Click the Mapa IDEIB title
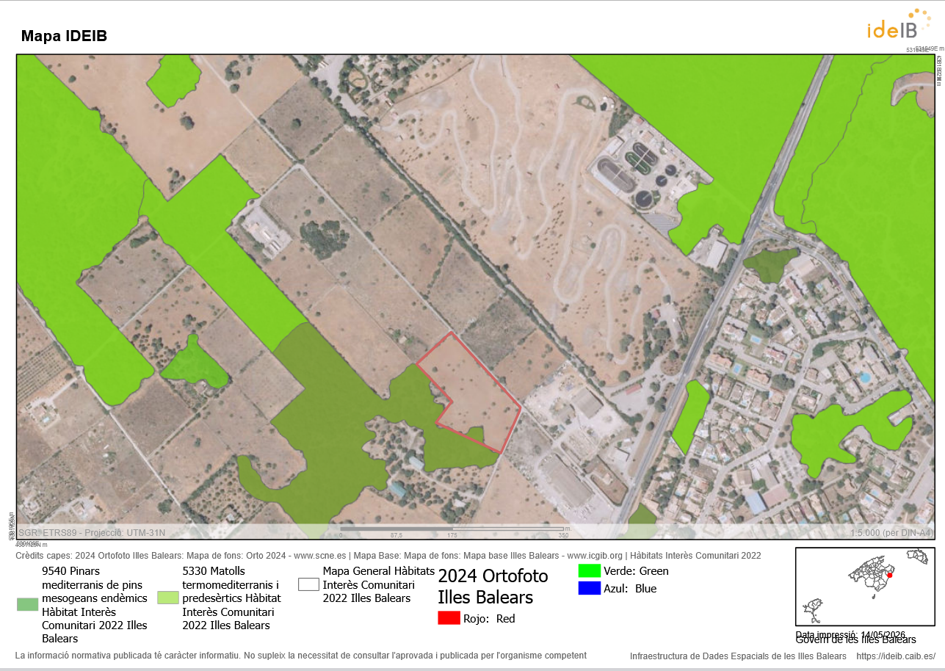The height and width of the screenshot is (671, 945). pyautogui.click(x=64, y=36)
